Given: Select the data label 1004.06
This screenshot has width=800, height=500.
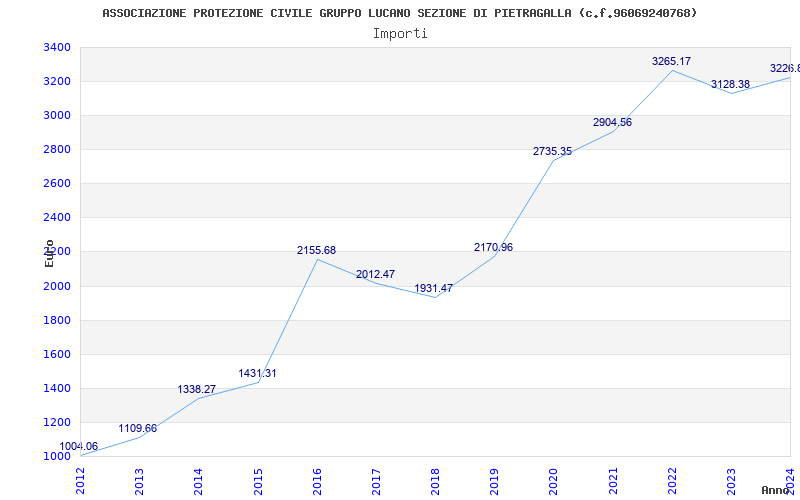Looking at the screenshot, I should (79, 446).
